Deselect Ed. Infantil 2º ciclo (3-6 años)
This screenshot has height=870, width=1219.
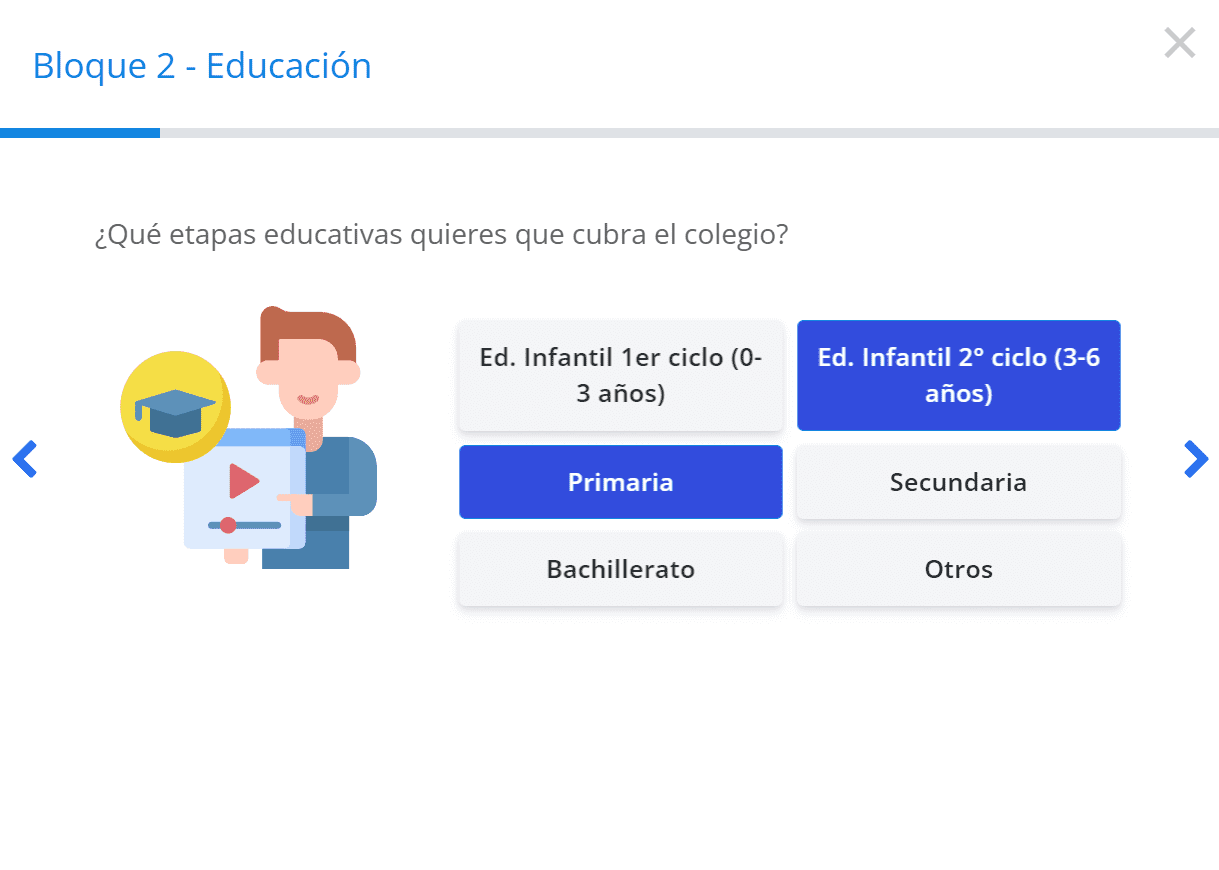(958, 376)
